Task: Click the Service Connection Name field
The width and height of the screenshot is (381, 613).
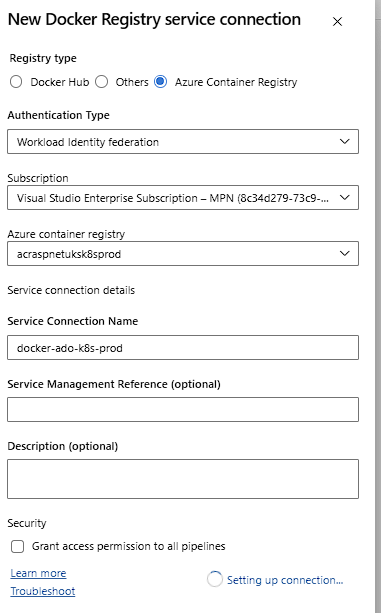Action: 183,348
